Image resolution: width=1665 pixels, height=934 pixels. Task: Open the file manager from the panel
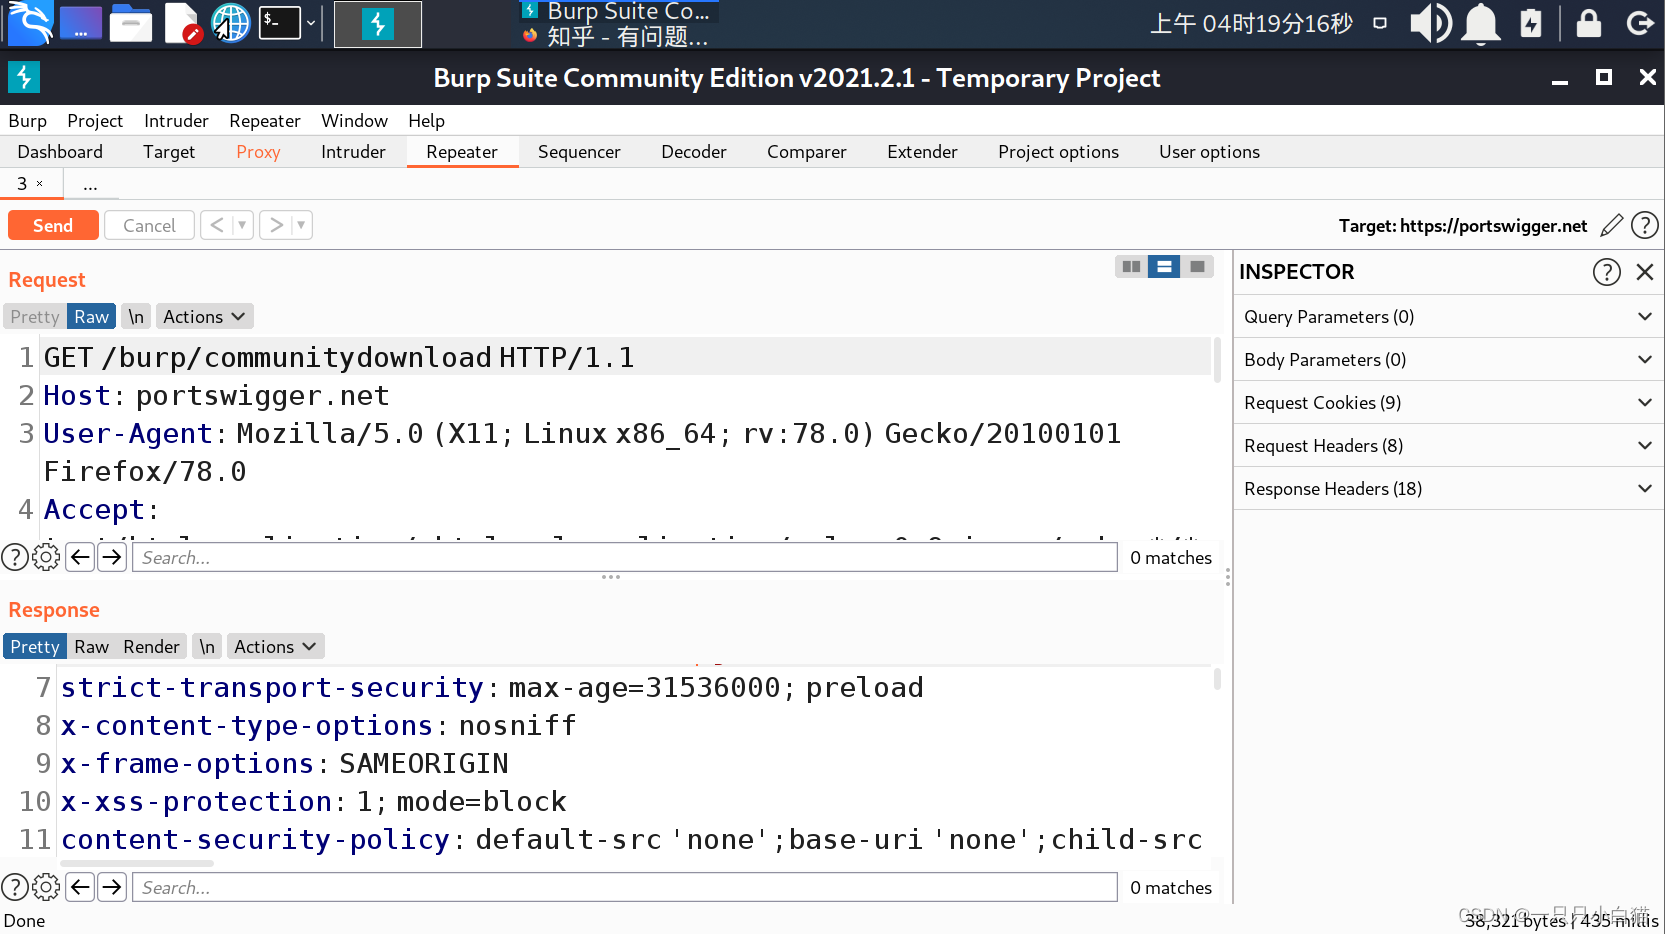(131, 23)
